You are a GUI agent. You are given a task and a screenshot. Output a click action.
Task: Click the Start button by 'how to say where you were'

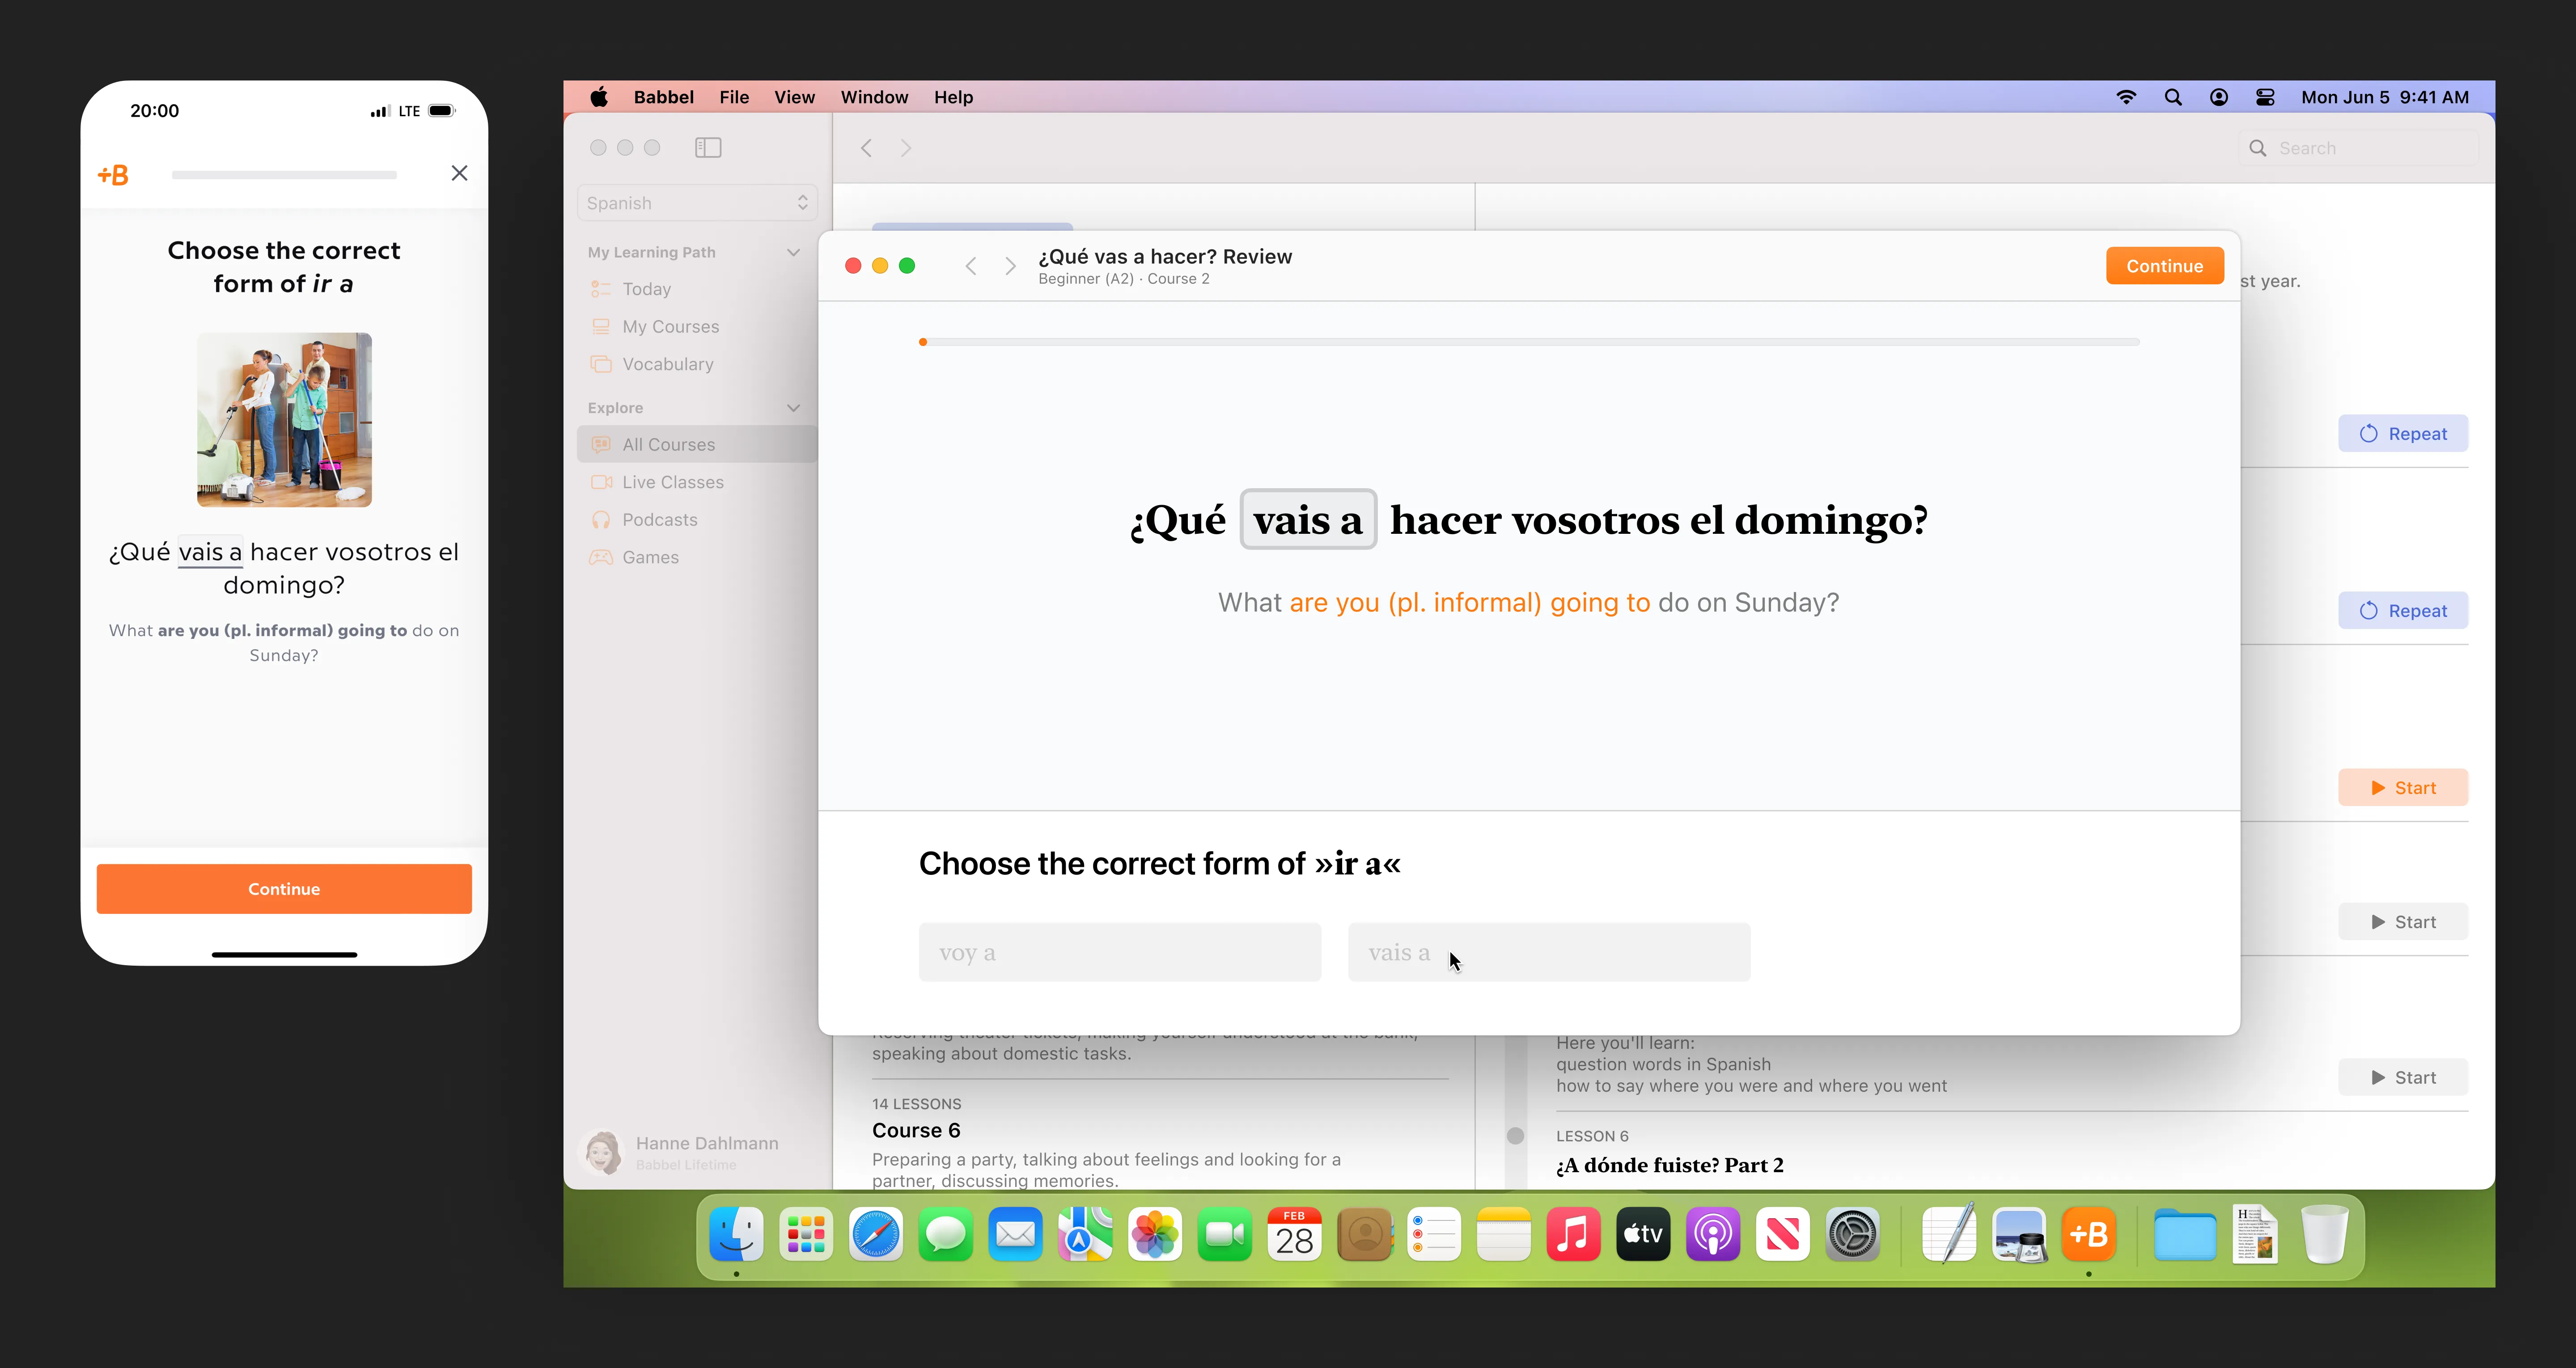point(2402,1077)
